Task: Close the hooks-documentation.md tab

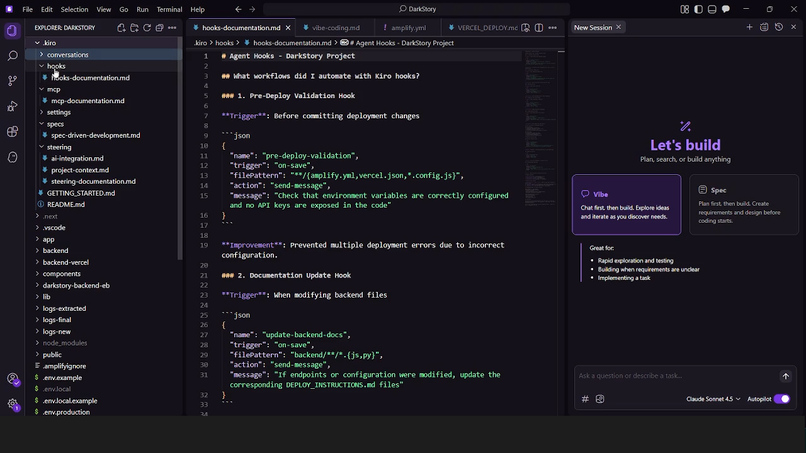Action: (x=288, y=28)
